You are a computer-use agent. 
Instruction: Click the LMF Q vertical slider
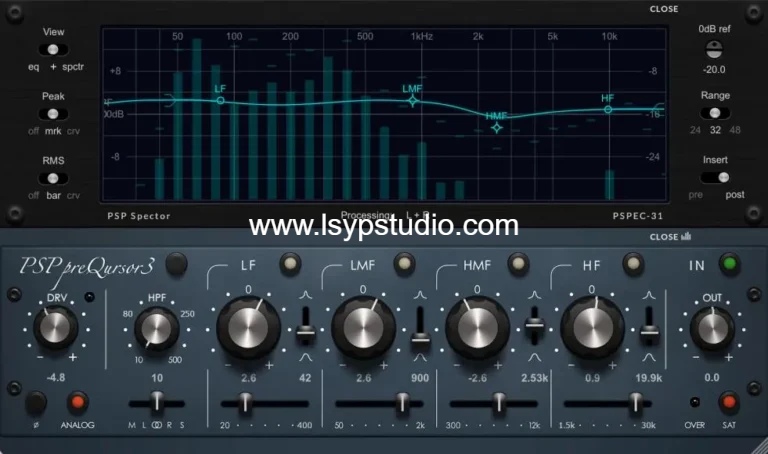(x=420, y=326)
